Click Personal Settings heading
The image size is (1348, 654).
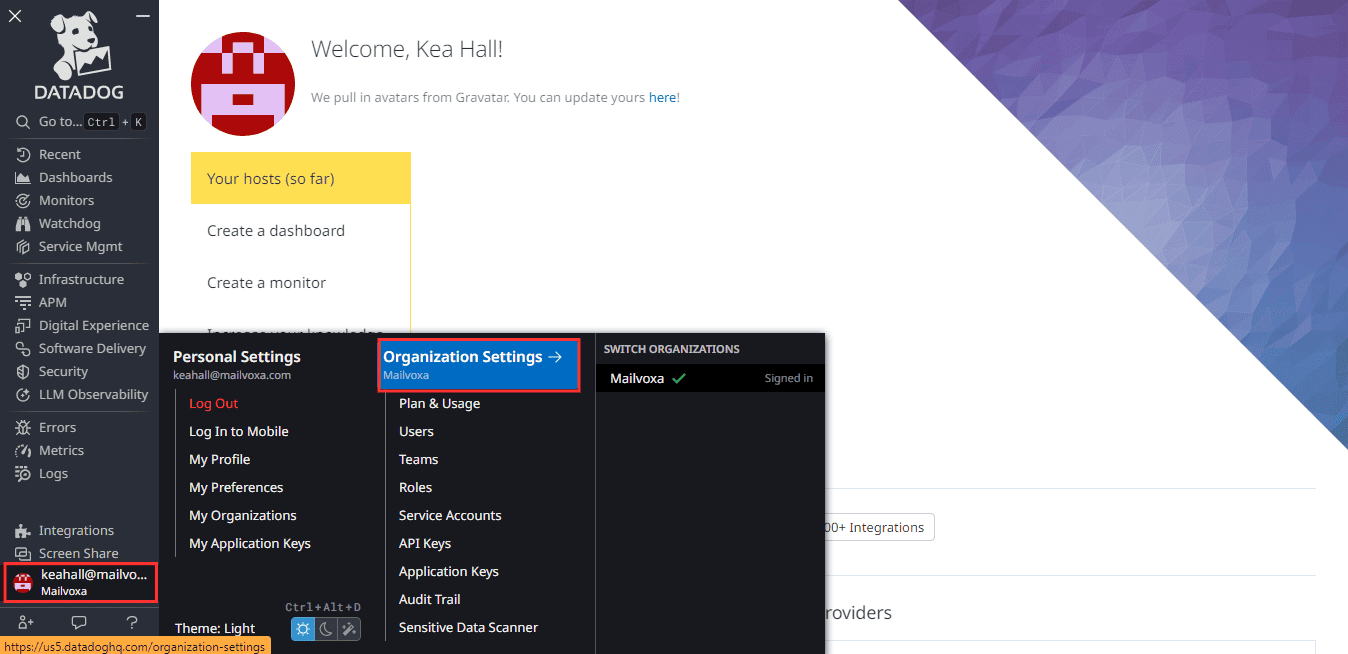[237, 357]
